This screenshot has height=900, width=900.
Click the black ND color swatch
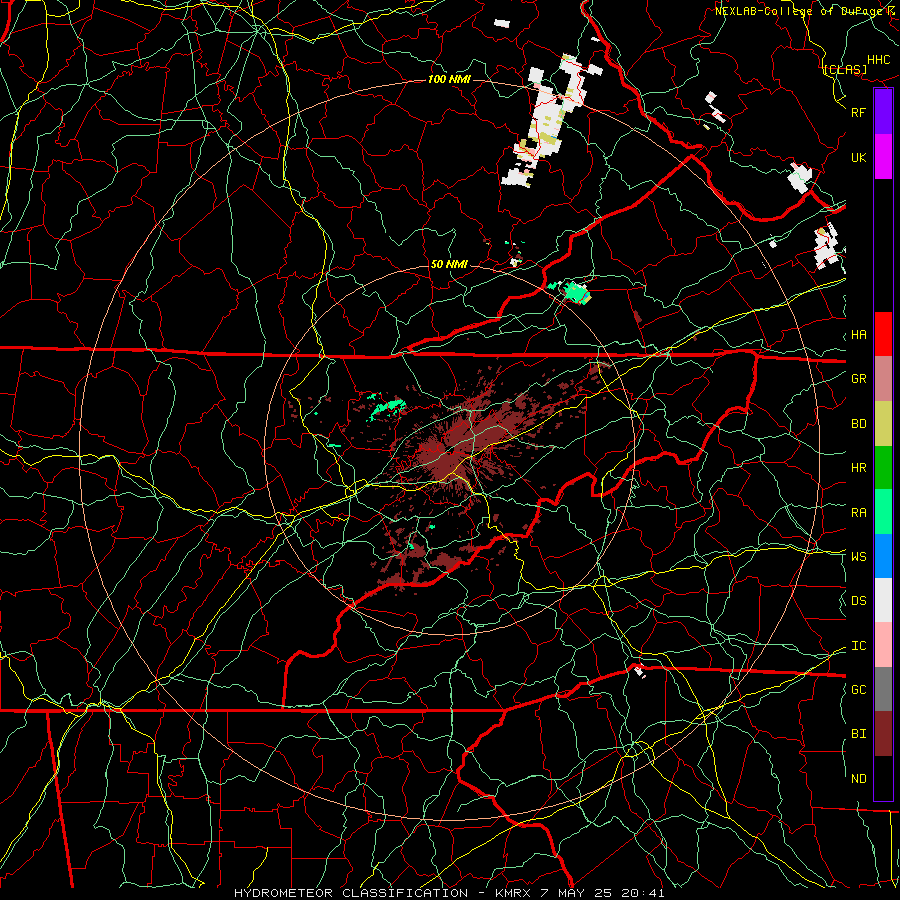point(883,778)
